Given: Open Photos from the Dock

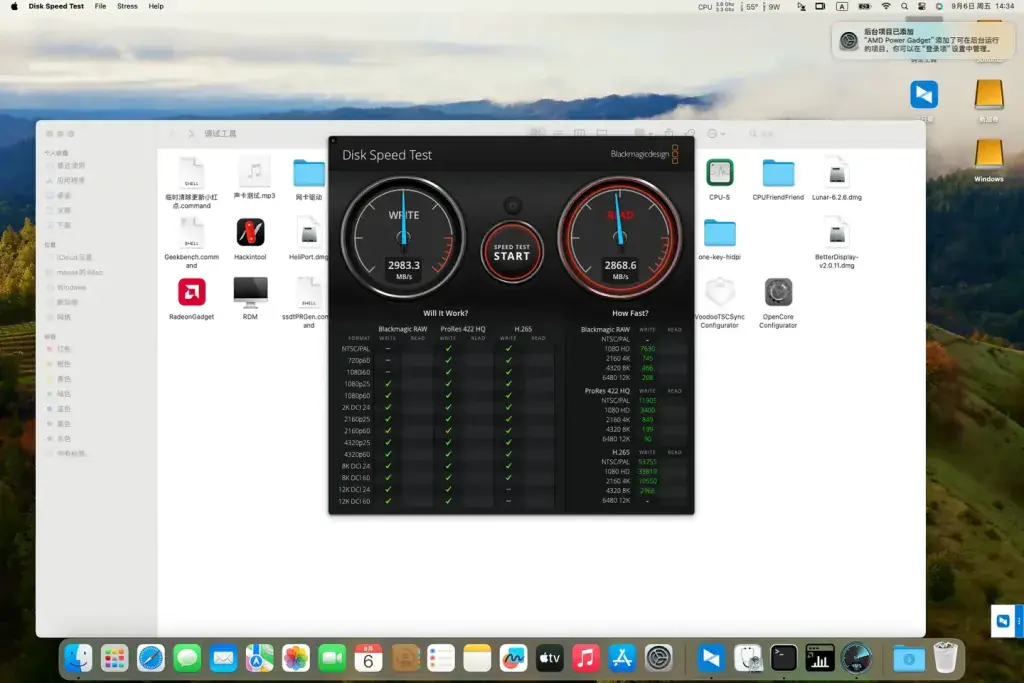Looking at the screenshot, I should tap(296, 658).
